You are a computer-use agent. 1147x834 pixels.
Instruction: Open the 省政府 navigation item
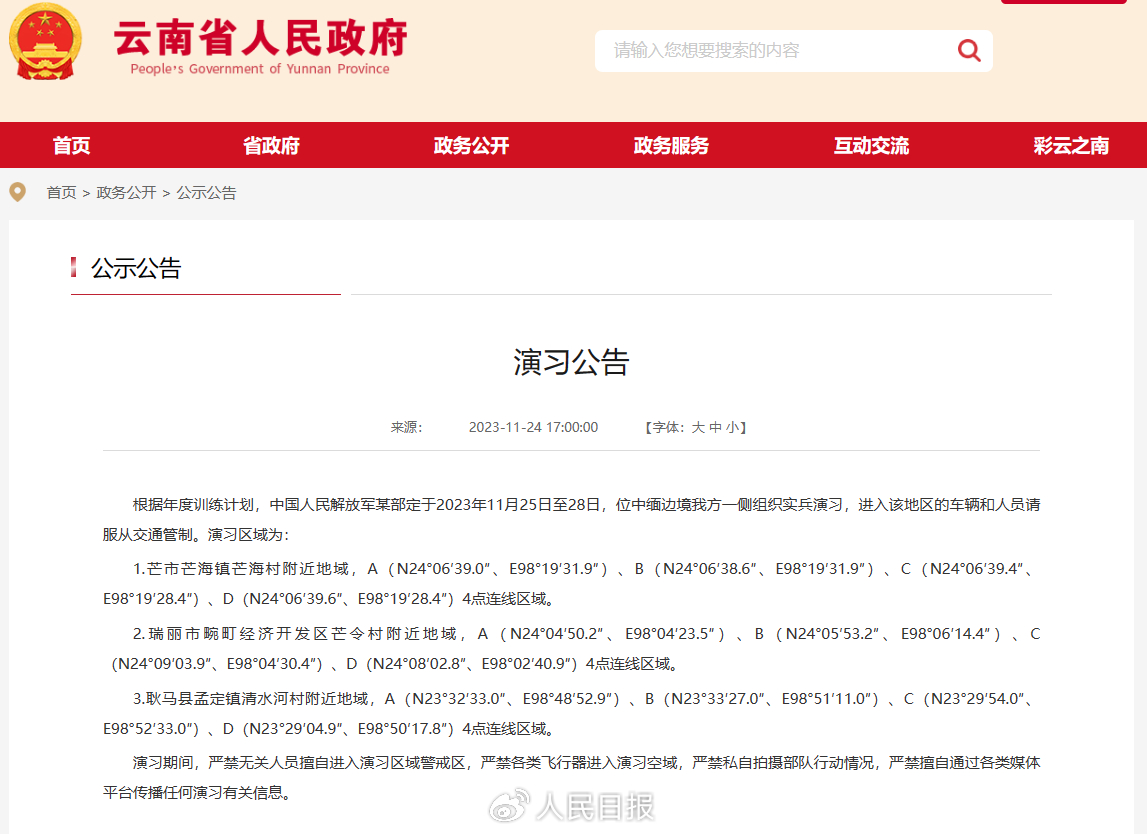coord(271,146)
